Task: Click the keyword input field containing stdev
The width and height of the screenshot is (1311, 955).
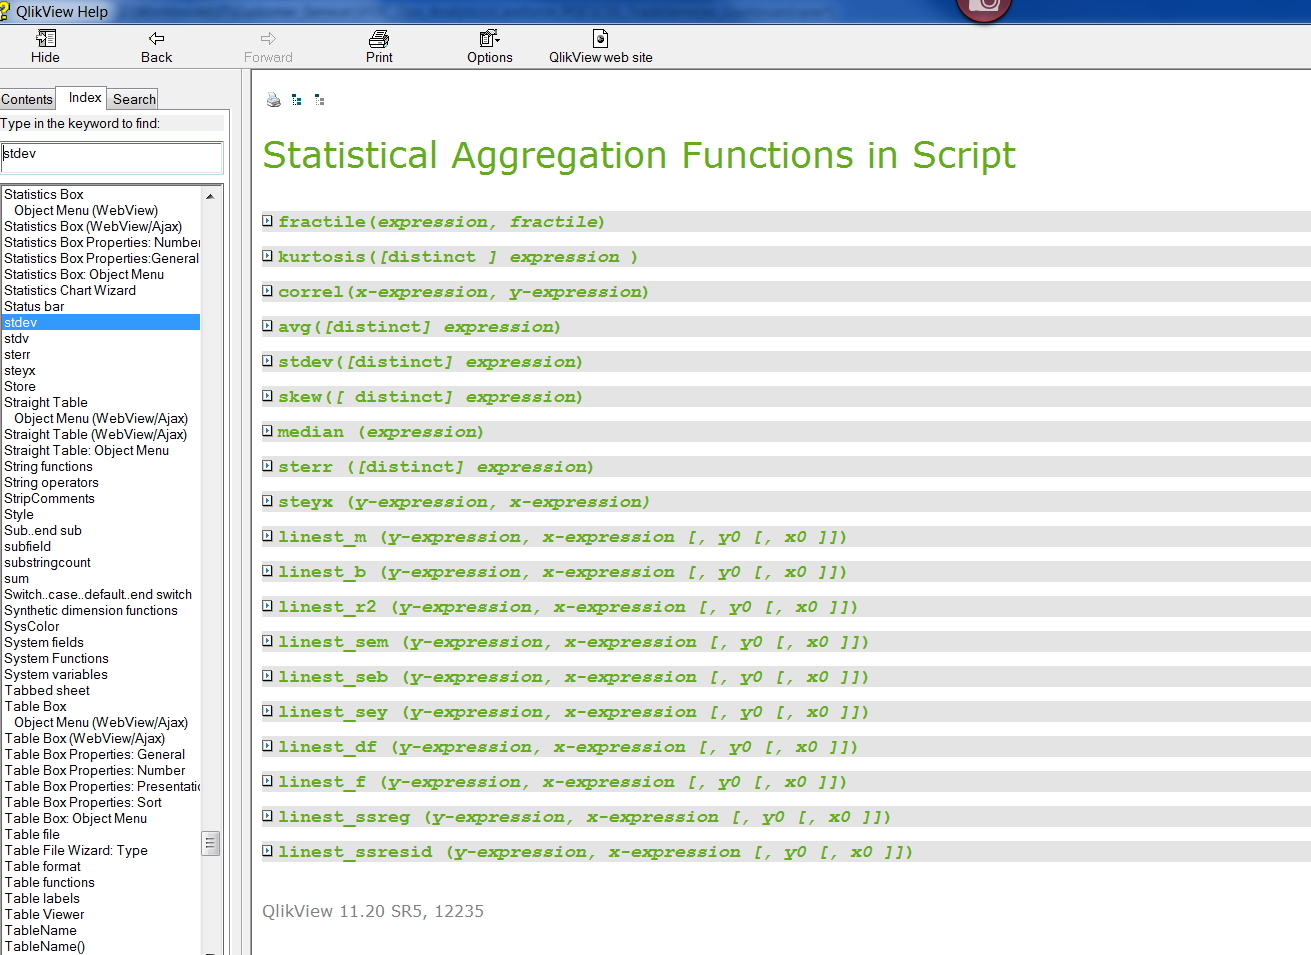Action: pos(111,156)
